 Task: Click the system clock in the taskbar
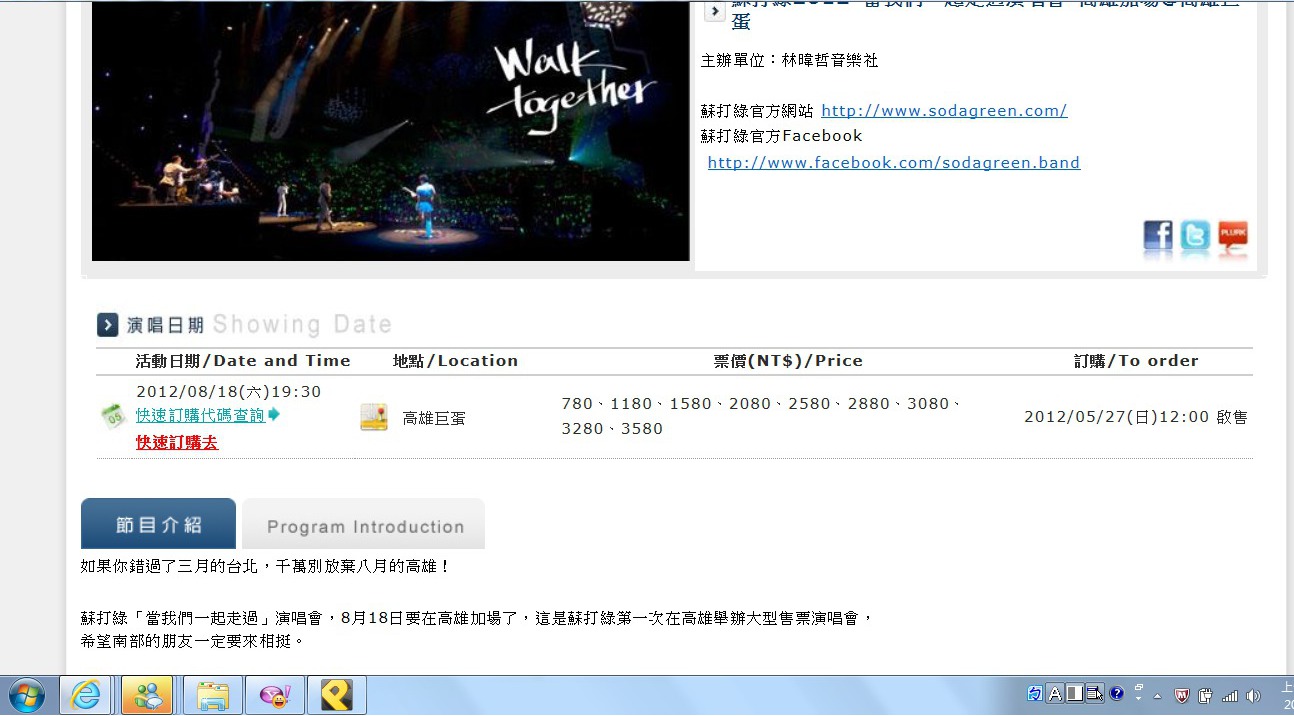tap(1286, 695)
